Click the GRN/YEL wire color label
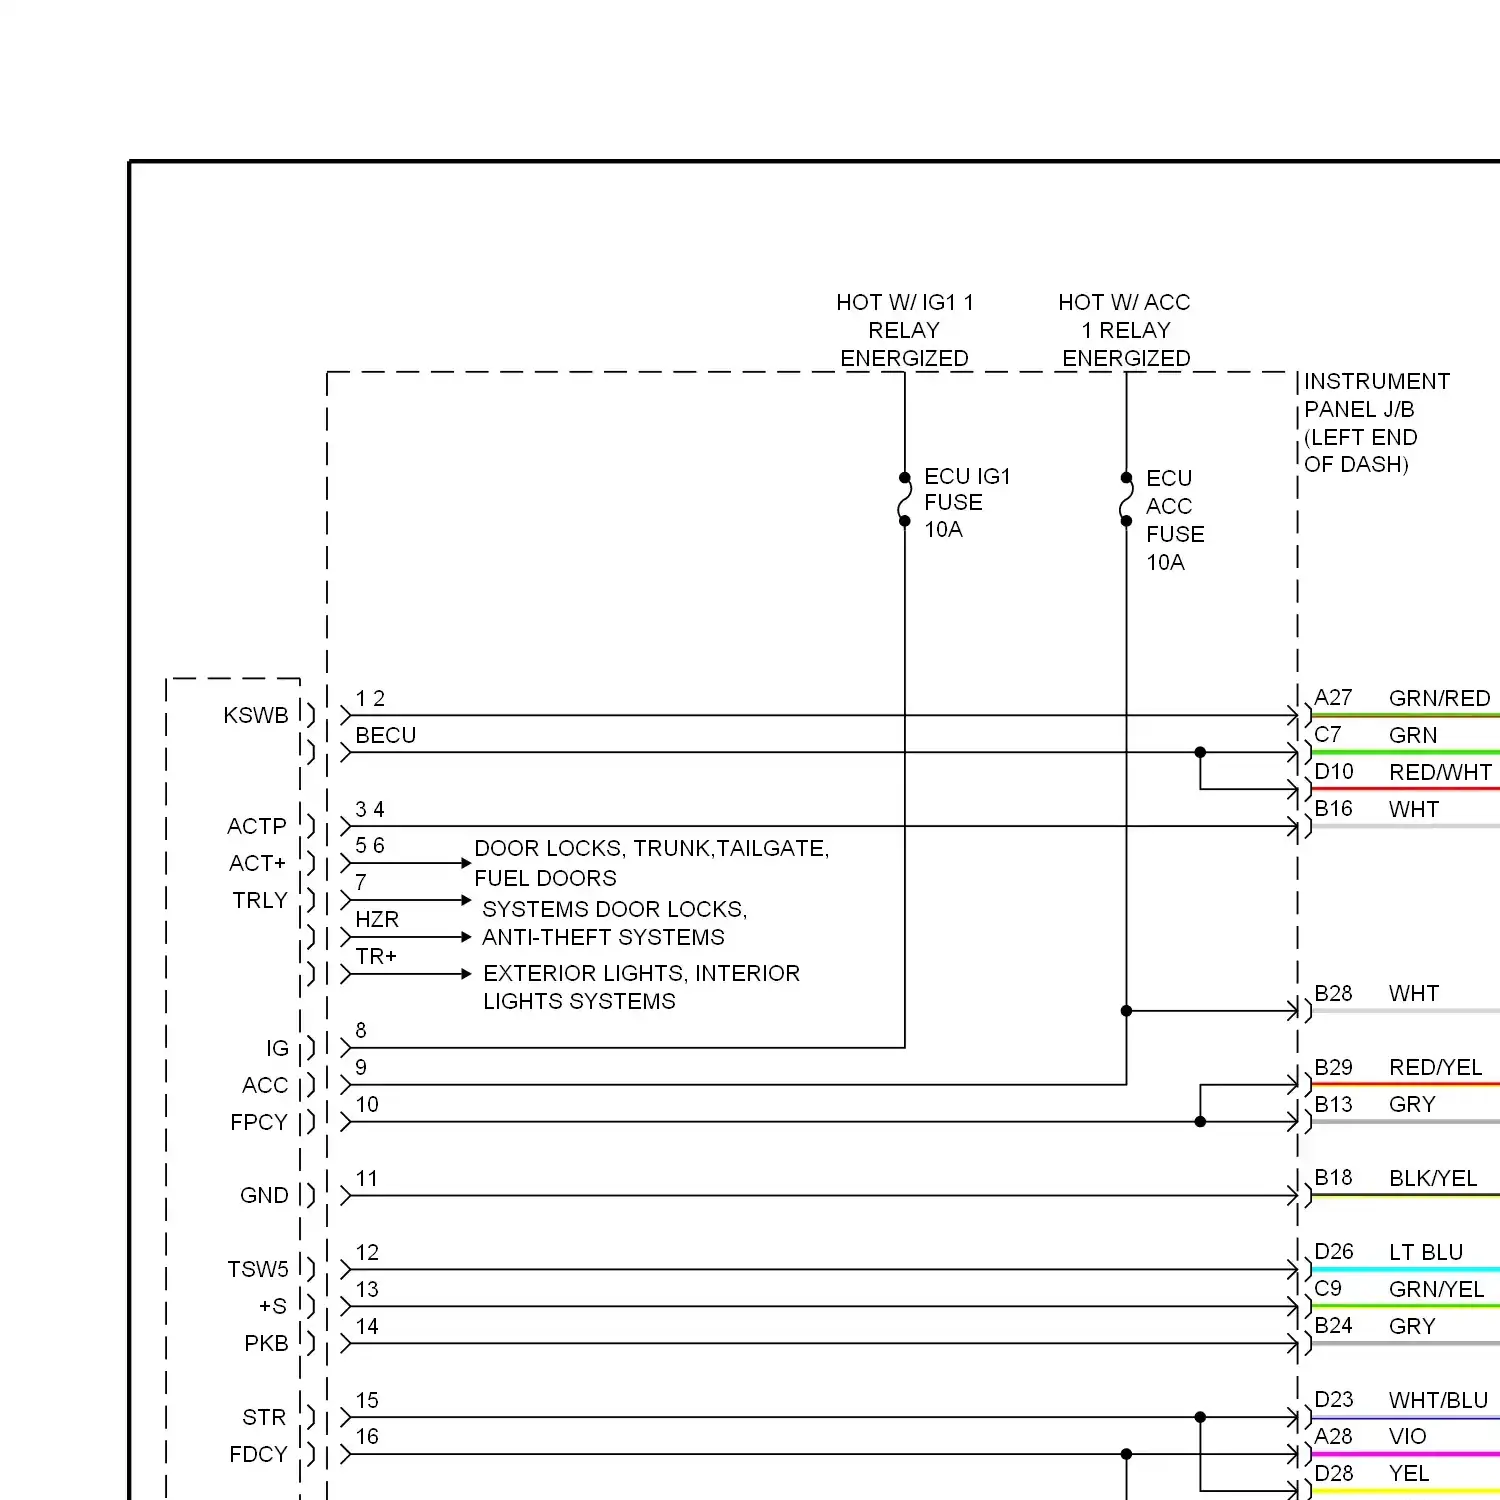Screen dimensions: 1500x1500 click(1436, 1289)
